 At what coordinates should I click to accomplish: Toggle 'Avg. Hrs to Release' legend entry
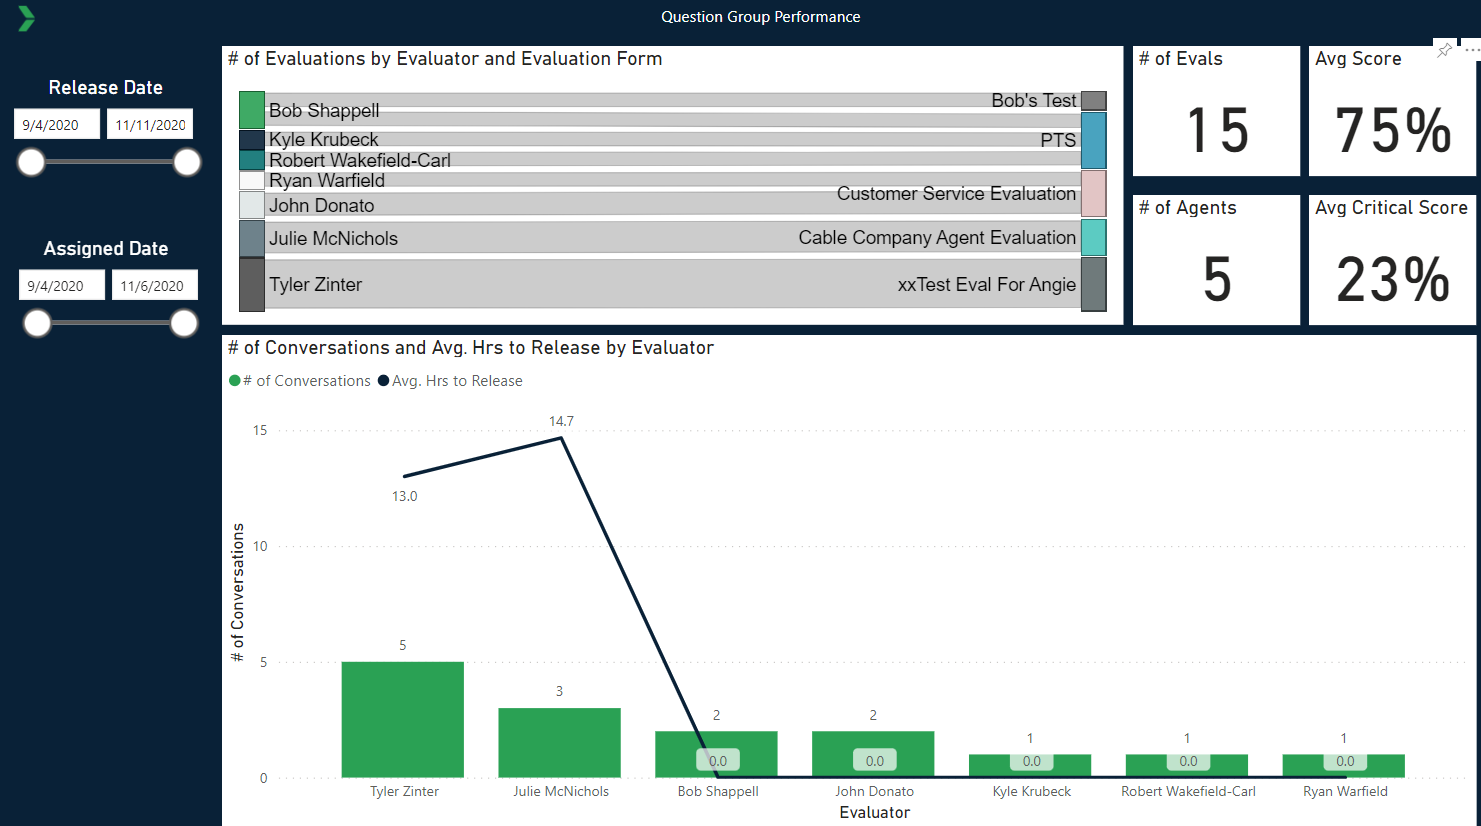click(x=450, y=381)
